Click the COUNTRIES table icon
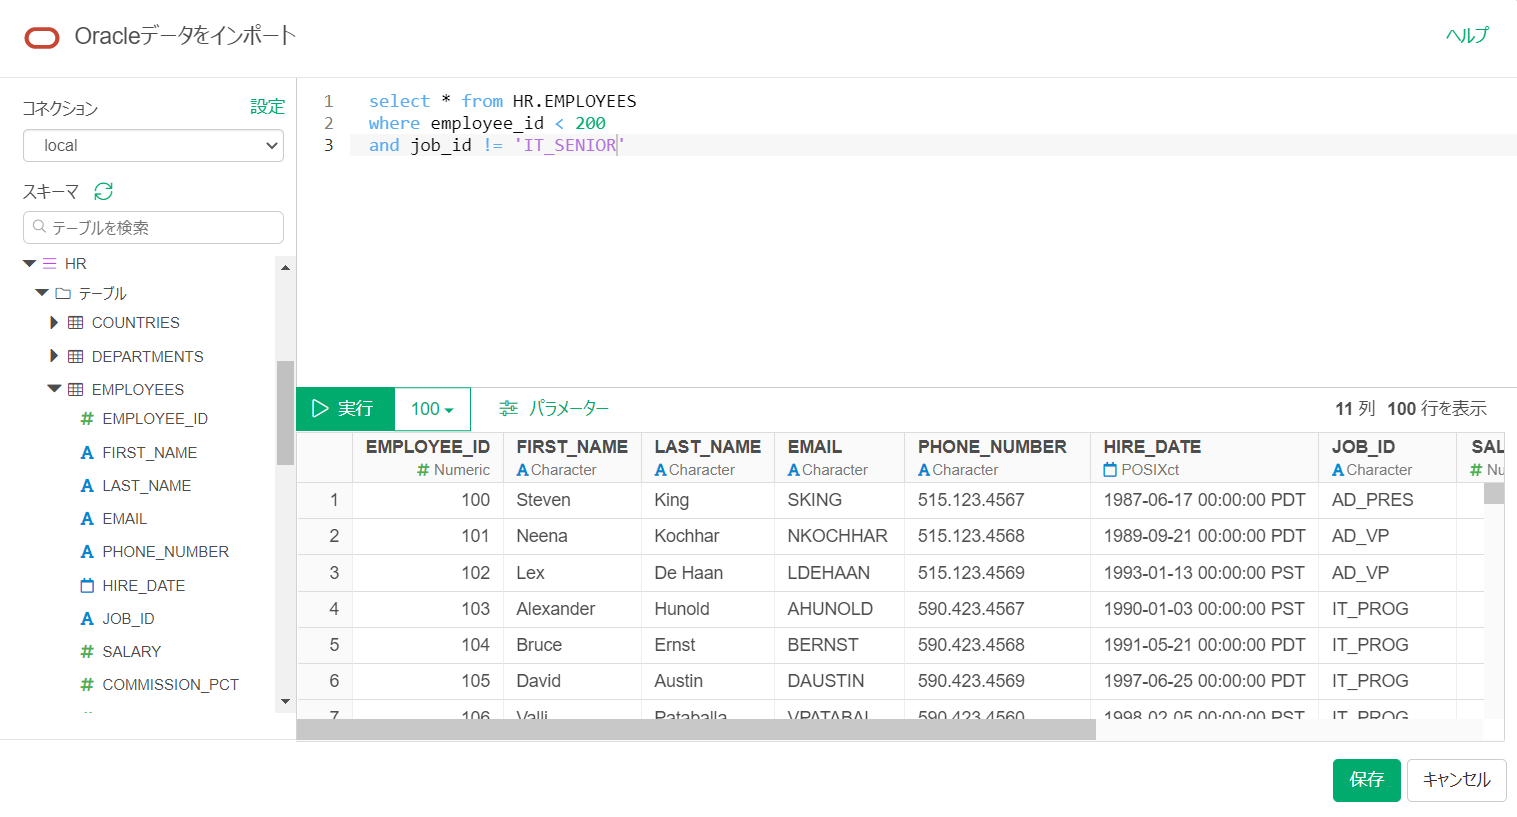Image resolution: width=1517 pixels, height=817 pixels. (x=75, y=323)
